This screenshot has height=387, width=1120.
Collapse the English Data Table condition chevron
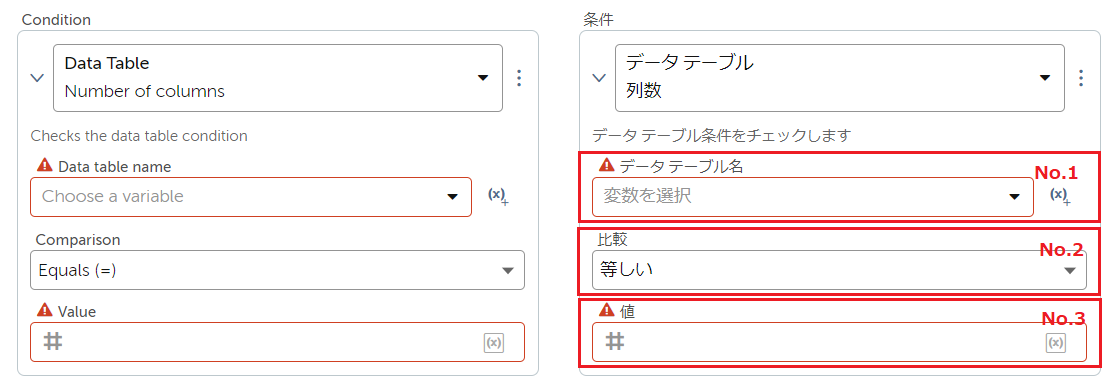tap(36, 78)
